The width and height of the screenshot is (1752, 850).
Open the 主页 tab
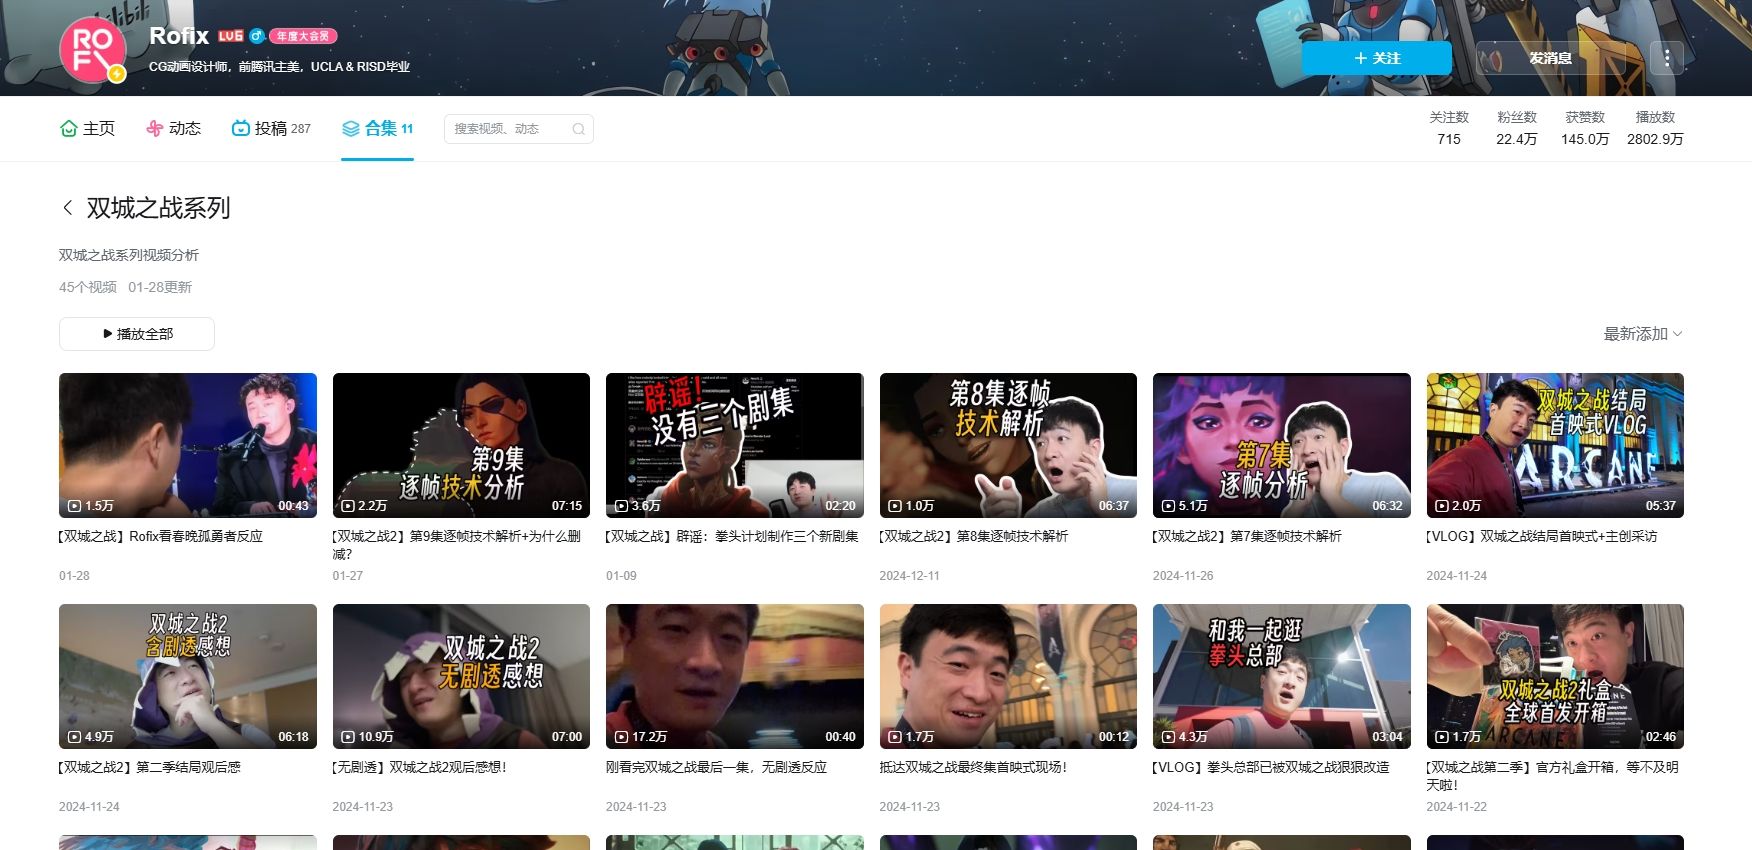point(88,128)
